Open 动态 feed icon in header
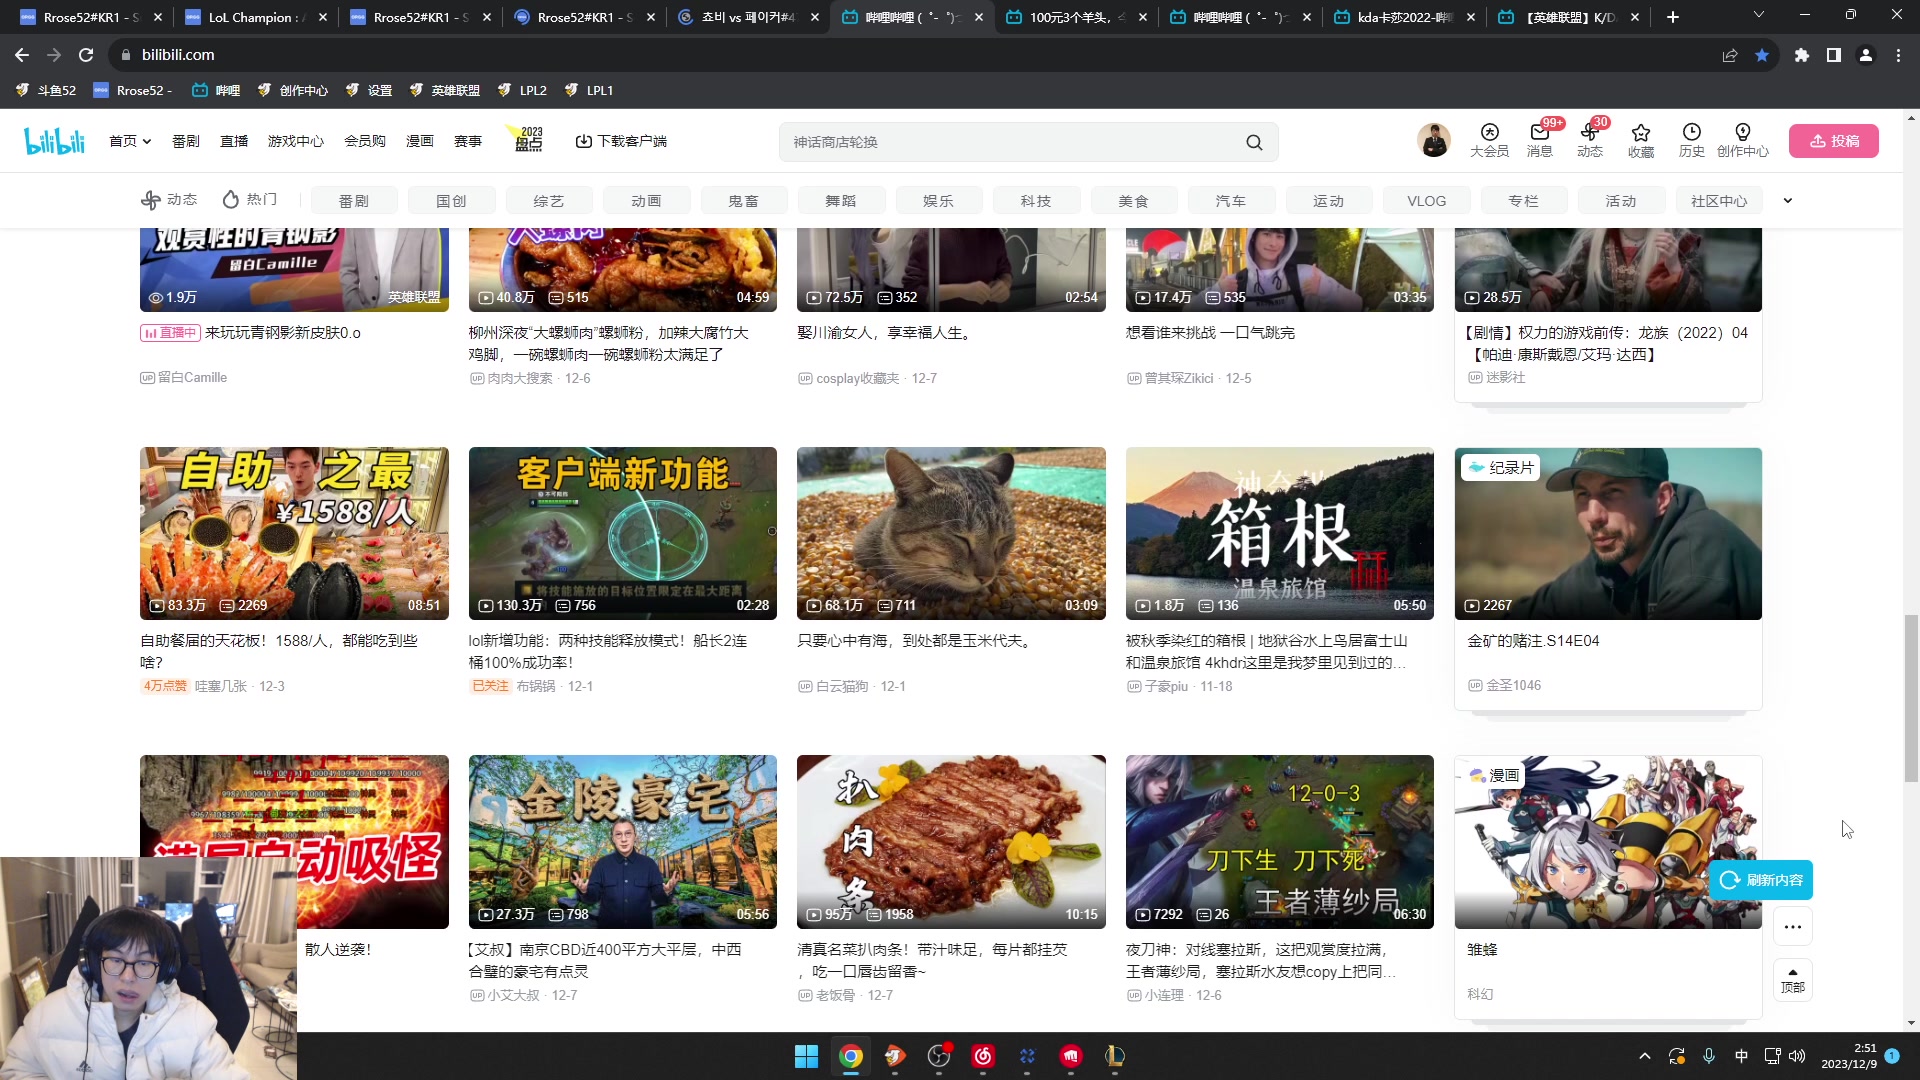Viewport: 1920px width, 1080px height. 1590,140
